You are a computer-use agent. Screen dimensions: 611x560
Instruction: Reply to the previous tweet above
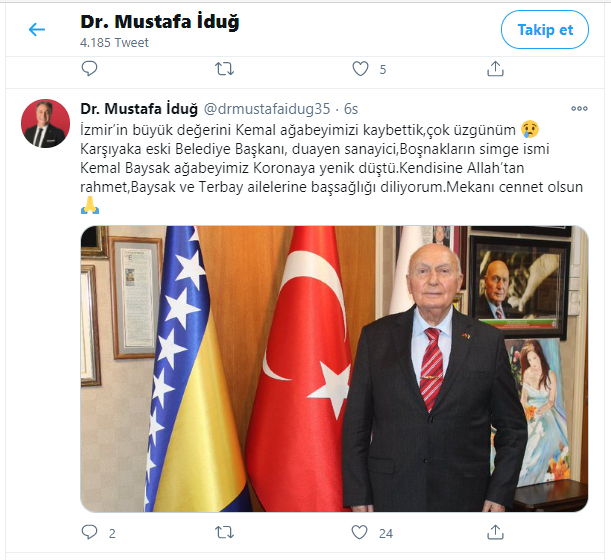point(89,69)
